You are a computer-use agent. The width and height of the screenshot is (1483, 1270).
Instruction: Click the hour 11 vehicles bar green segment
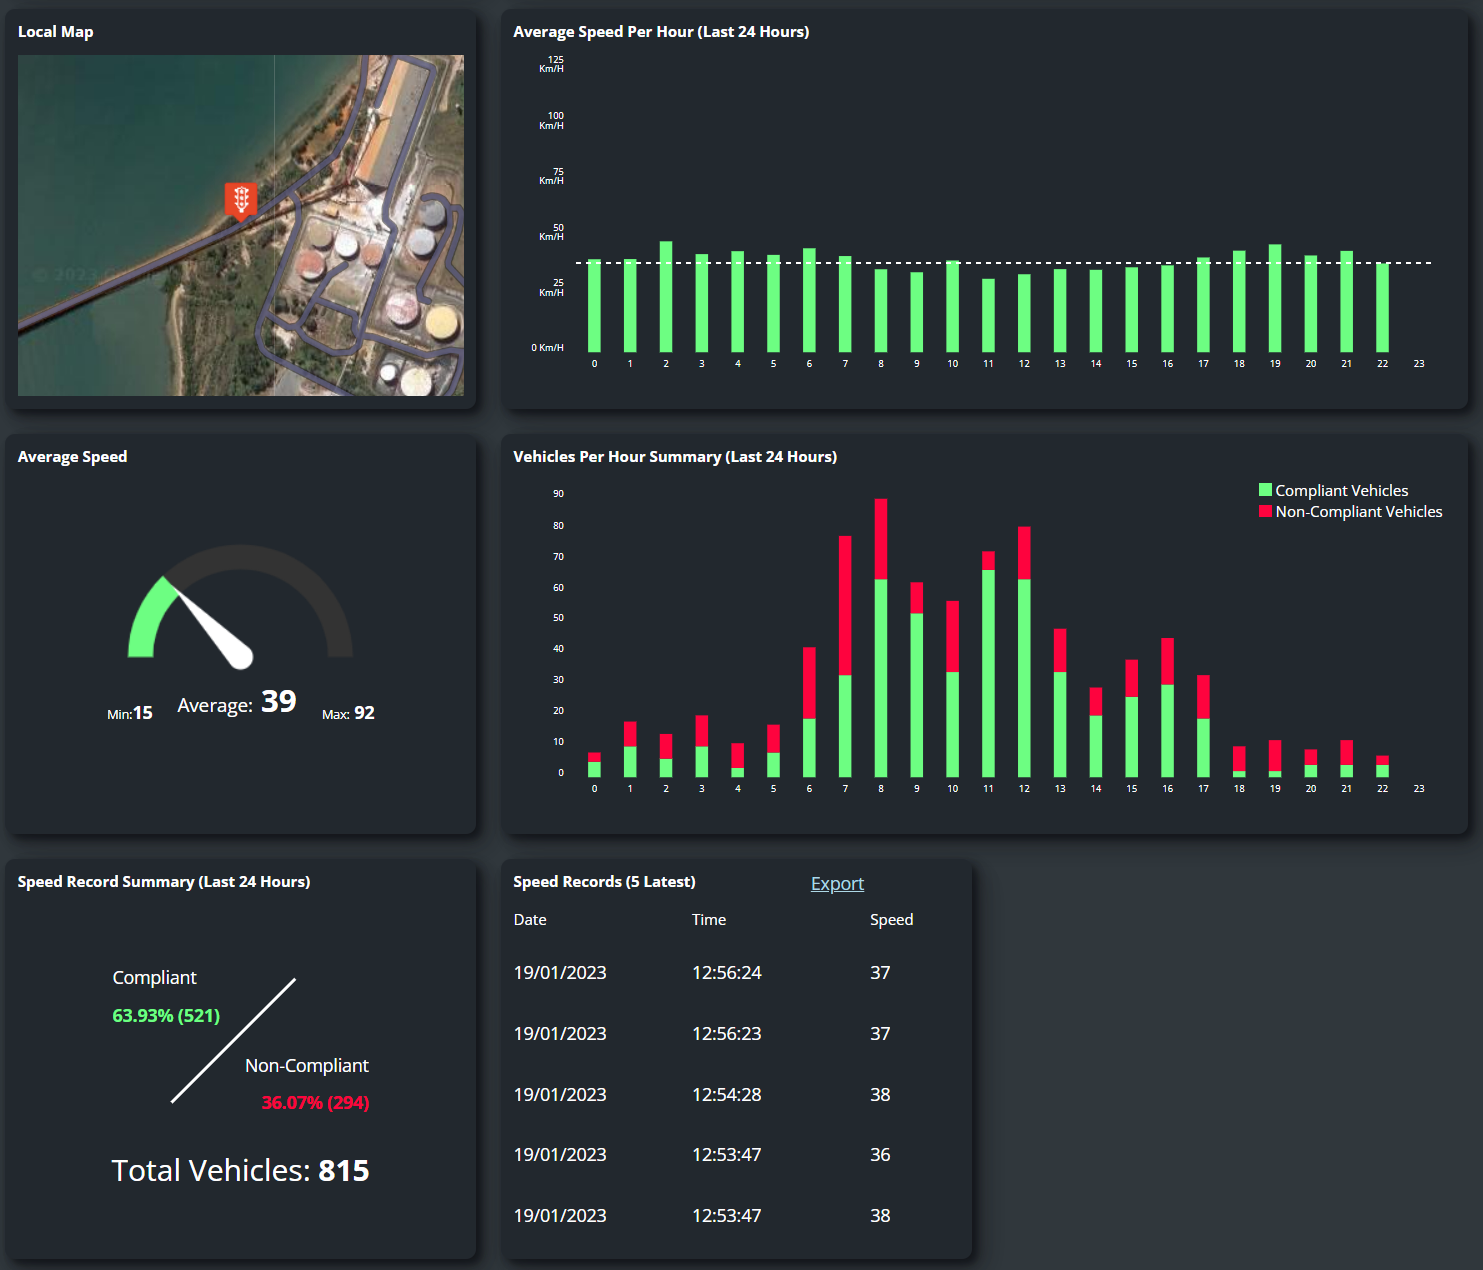point(988,673)
